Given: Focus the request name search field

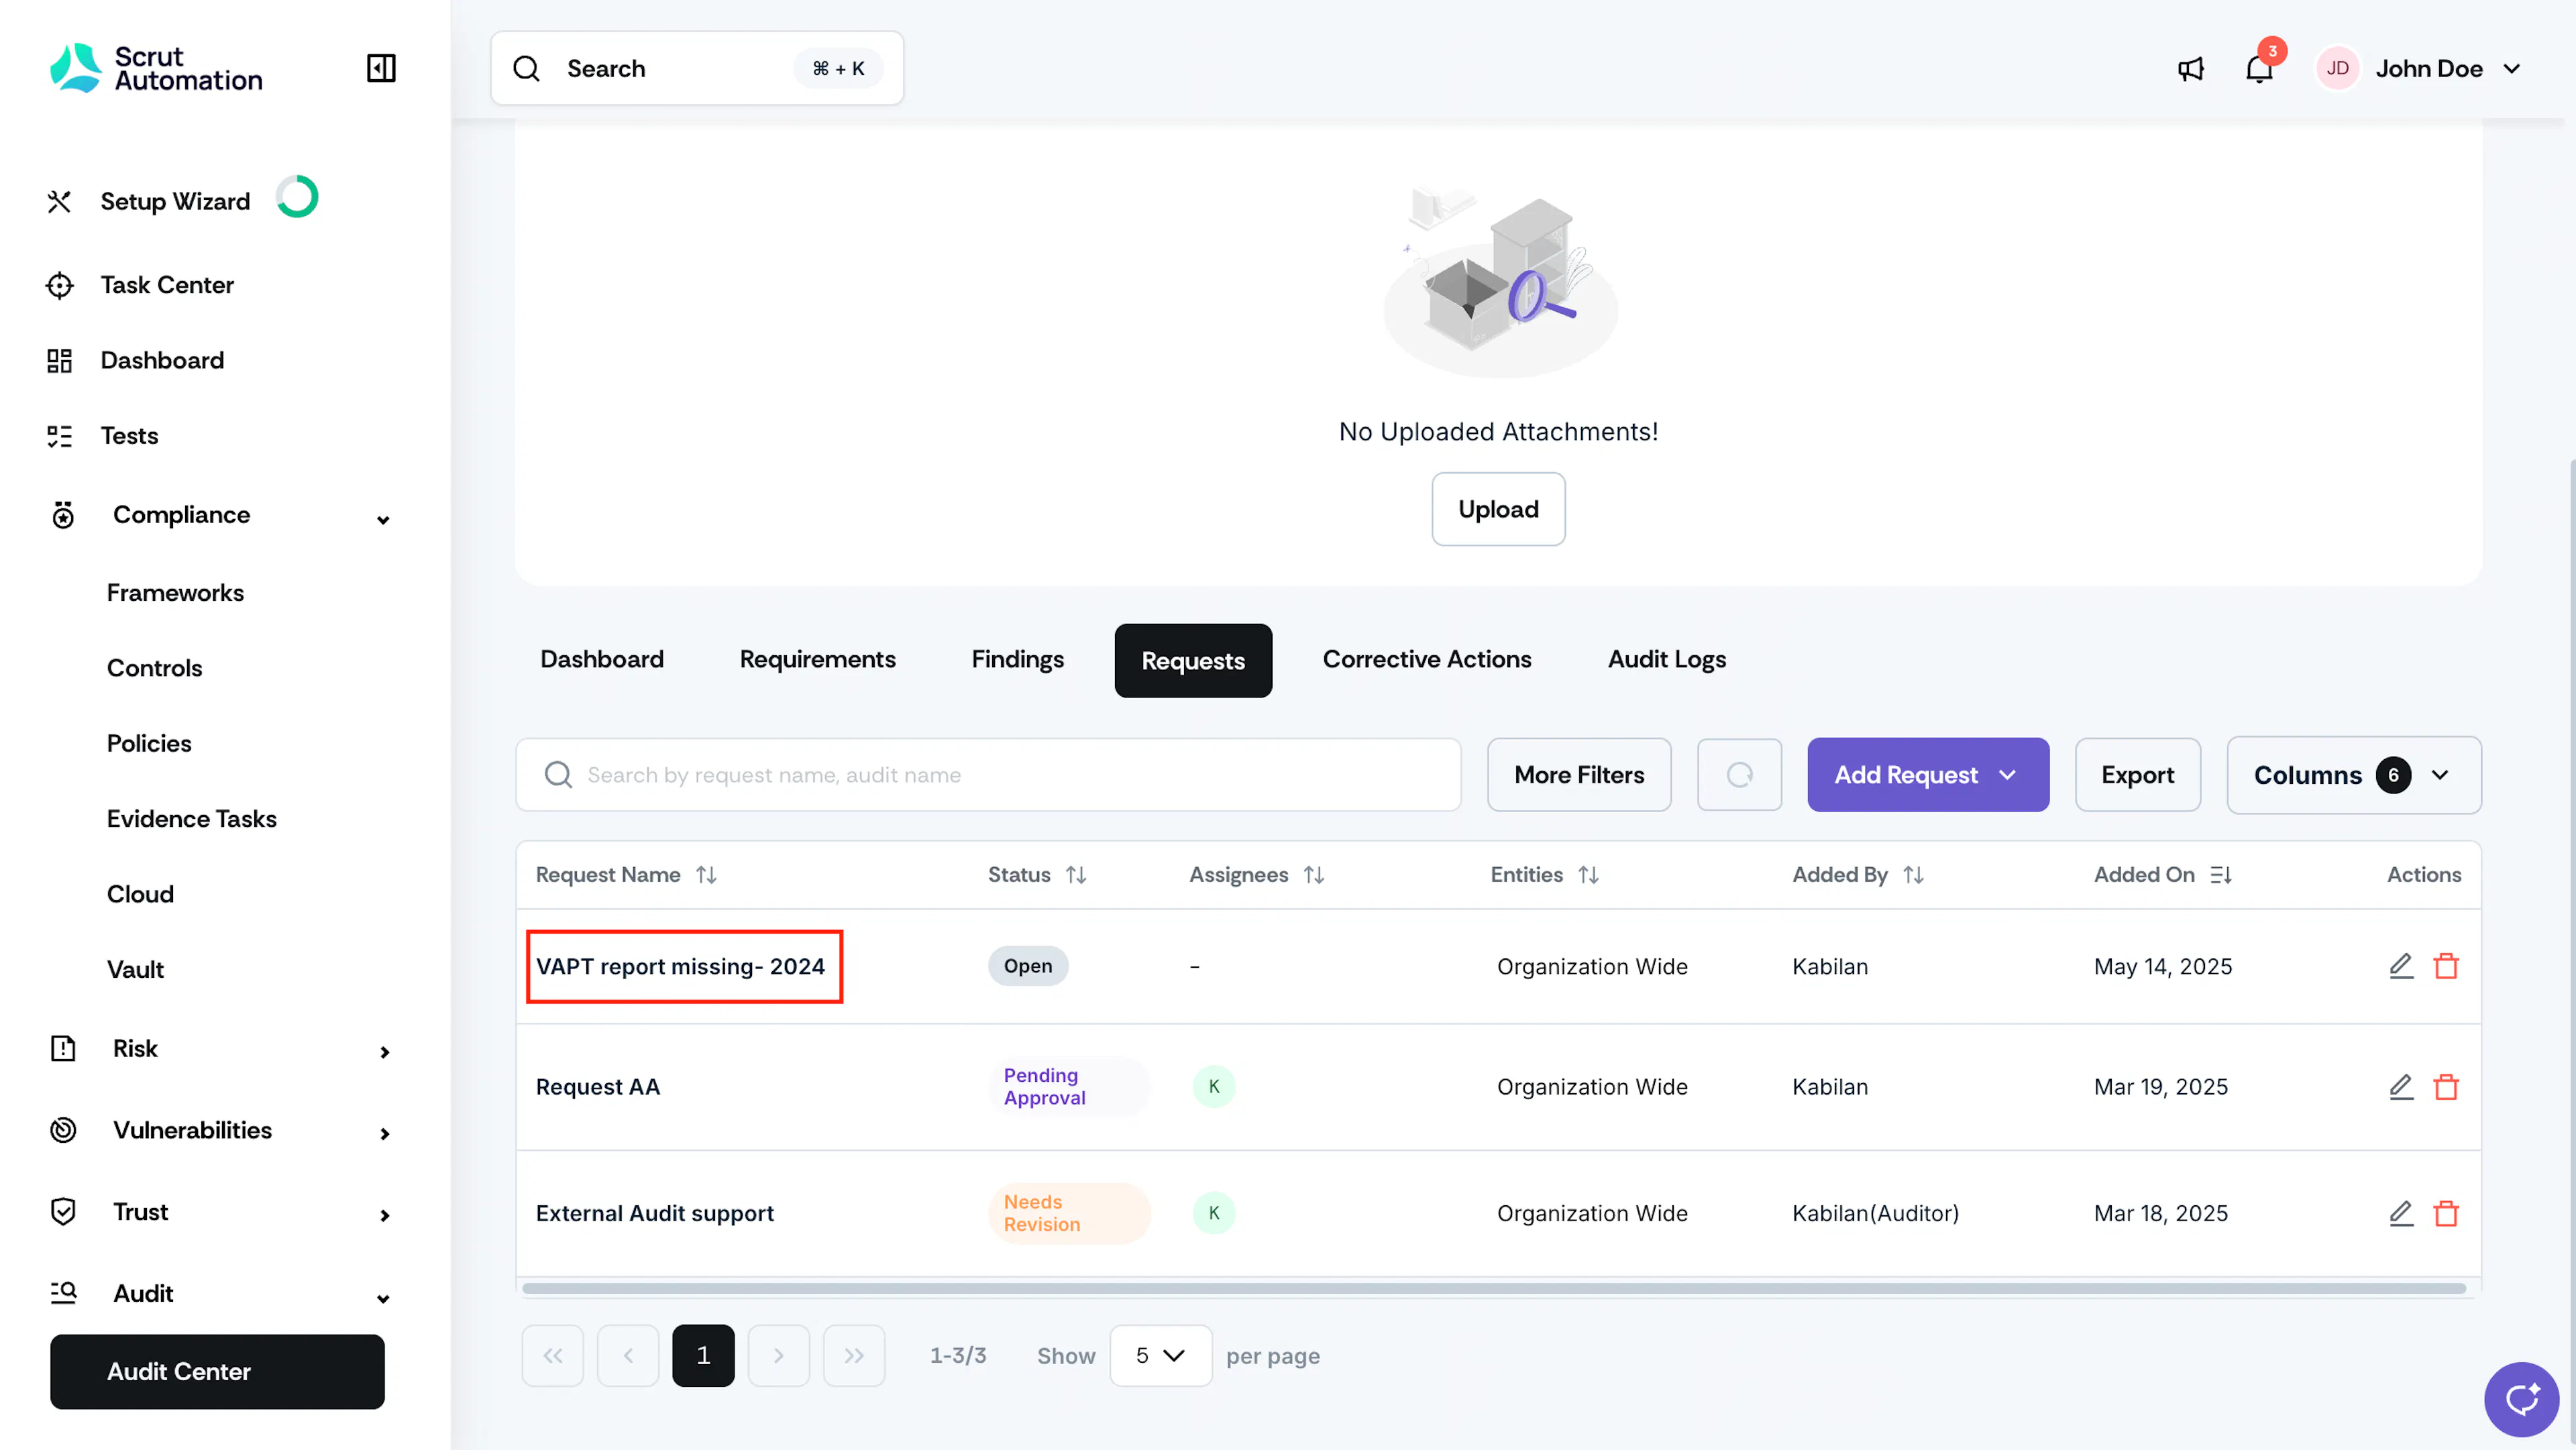Looking at the screenshot, I should coord(988,775).
